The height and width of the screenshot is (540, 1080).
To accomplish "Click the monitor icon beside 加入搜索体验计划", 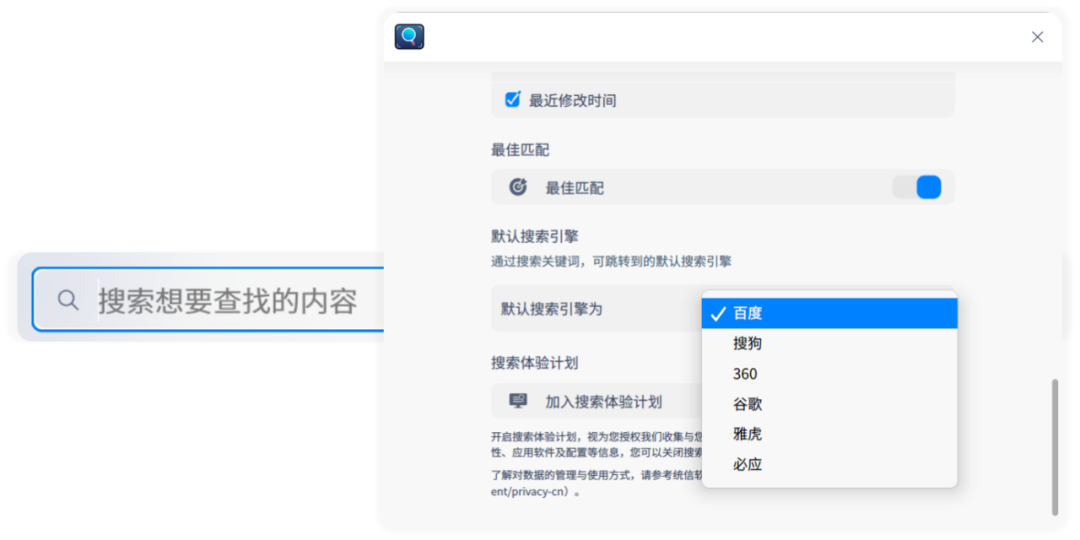I will point(518,401).
